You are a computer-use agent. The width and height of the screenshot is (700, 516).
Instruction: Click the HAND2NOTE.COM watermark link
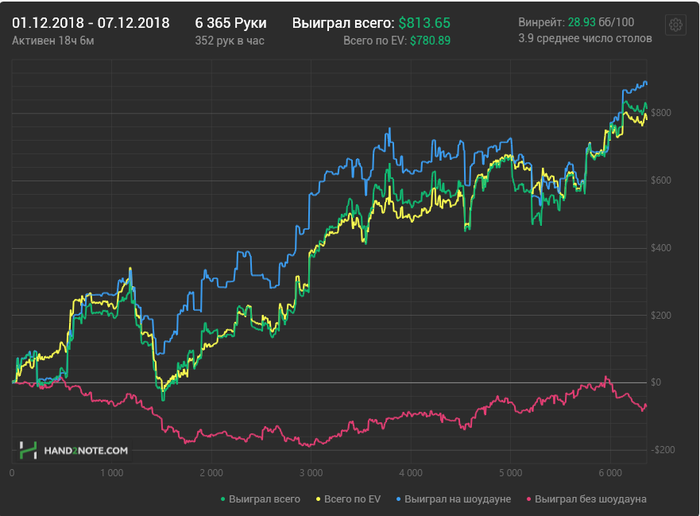click(x=86, y=450)
